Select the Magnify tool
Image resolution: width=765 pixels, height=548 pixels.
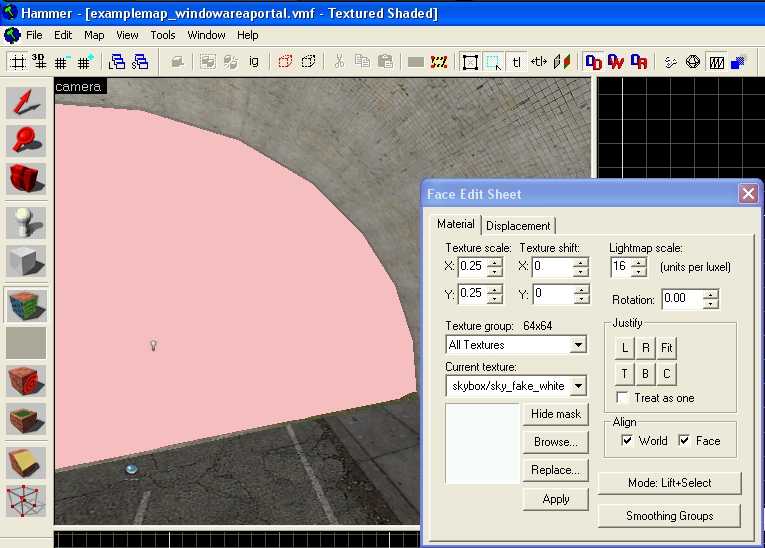(x=26, y=141)
